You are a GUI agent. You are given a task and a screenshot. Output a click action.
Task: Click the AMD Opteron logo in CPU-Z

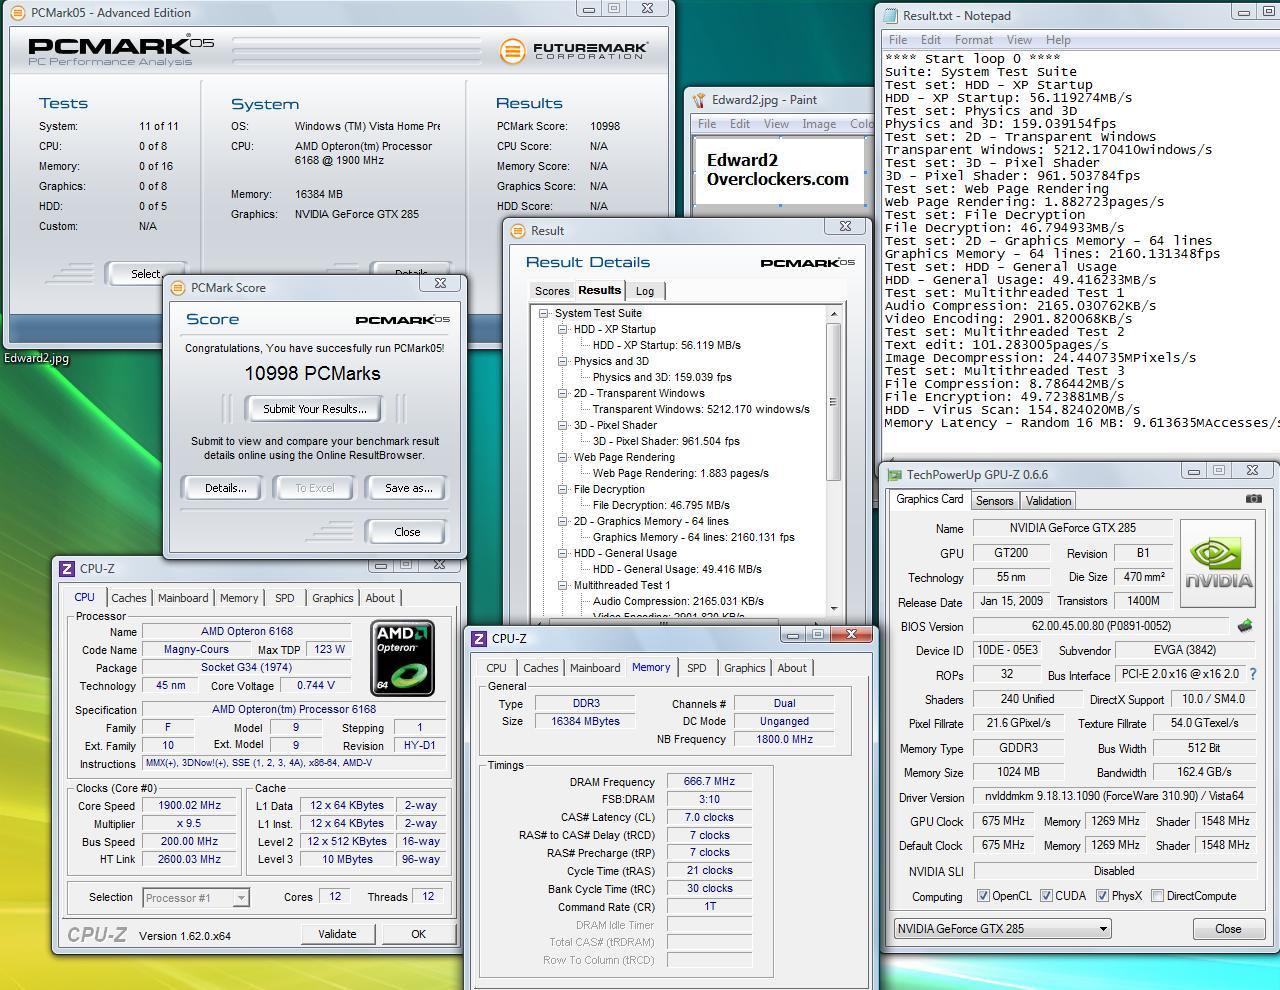402,657
